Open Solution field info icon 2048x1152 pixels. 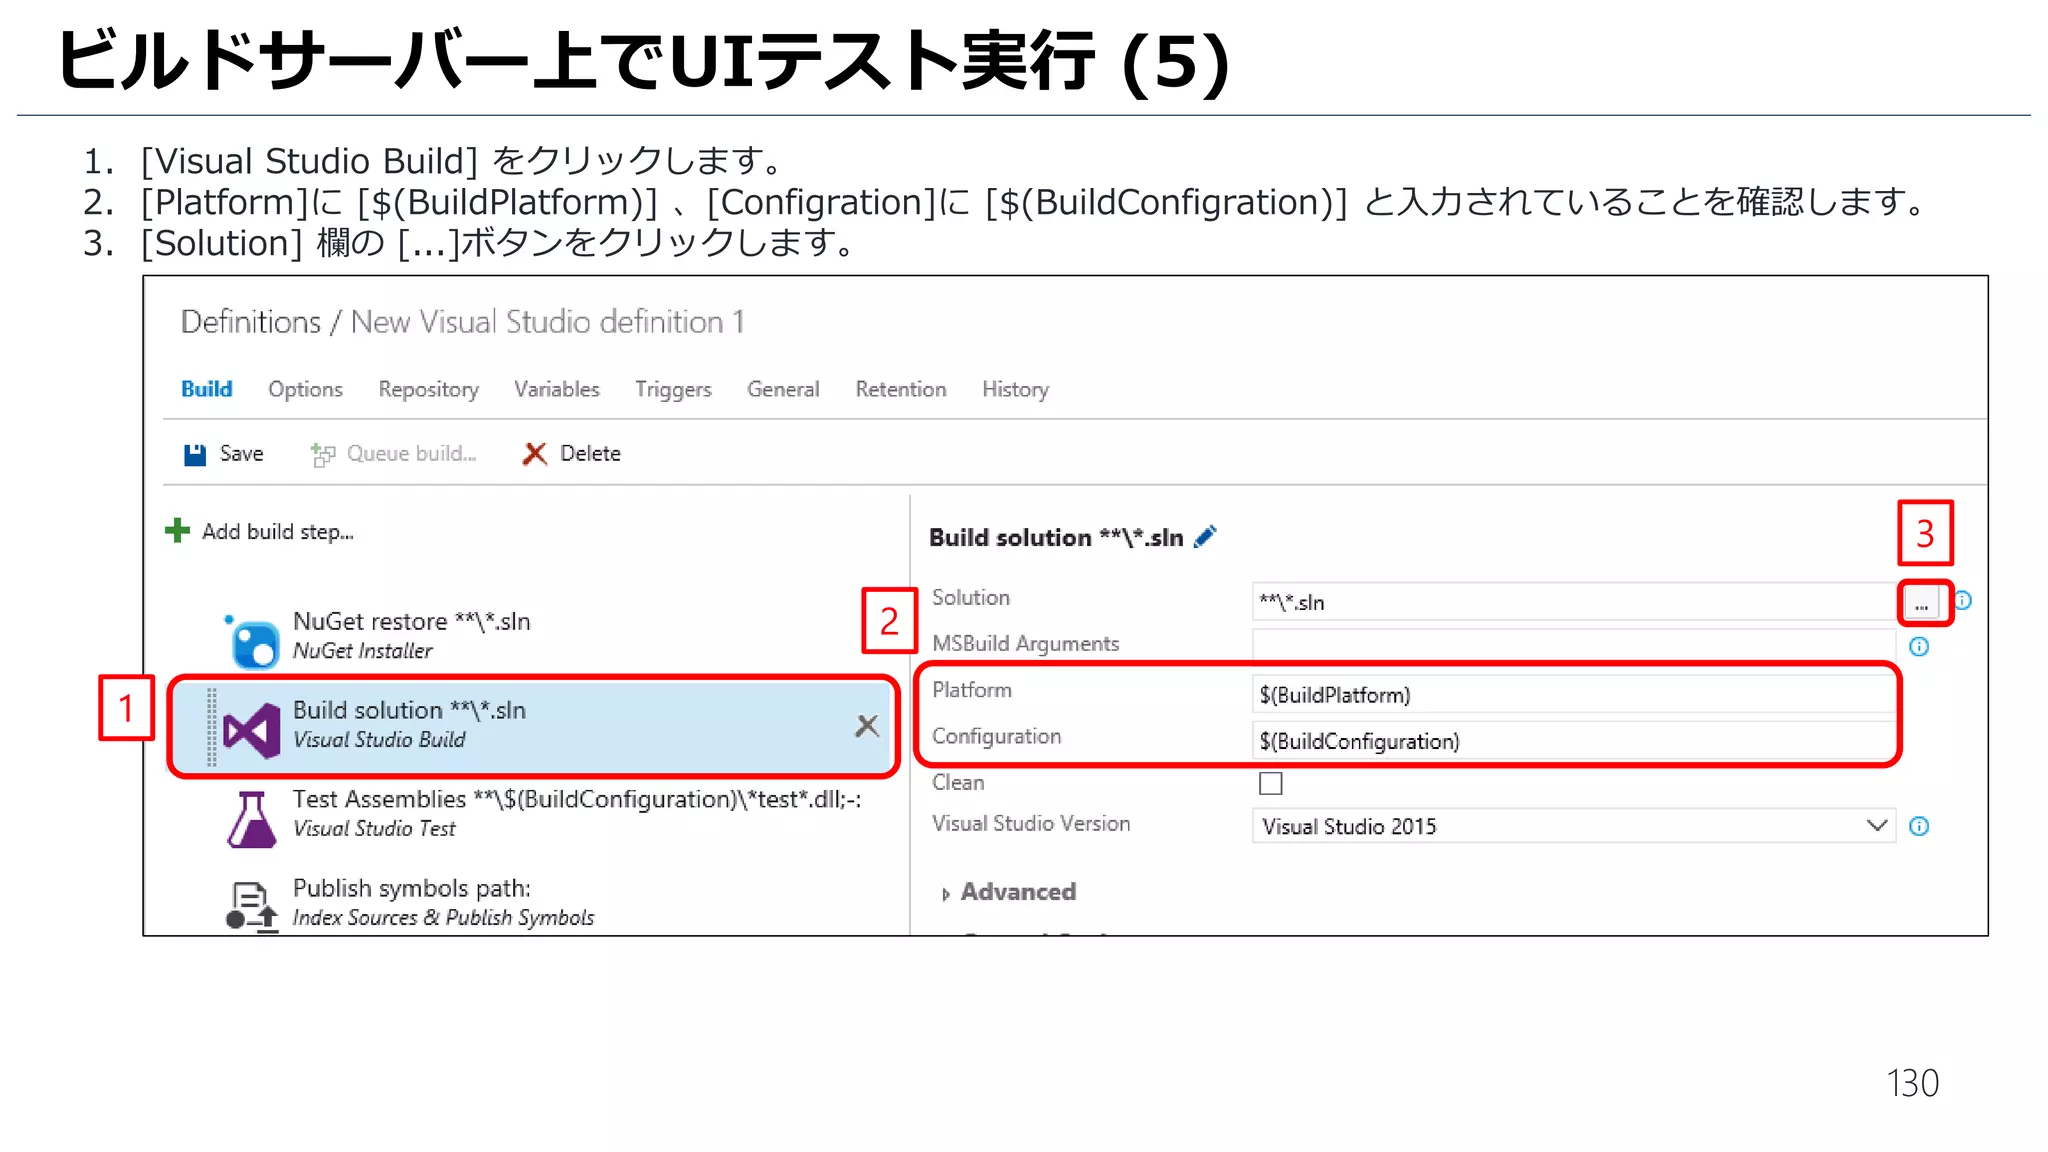[x=1963, y=600]
